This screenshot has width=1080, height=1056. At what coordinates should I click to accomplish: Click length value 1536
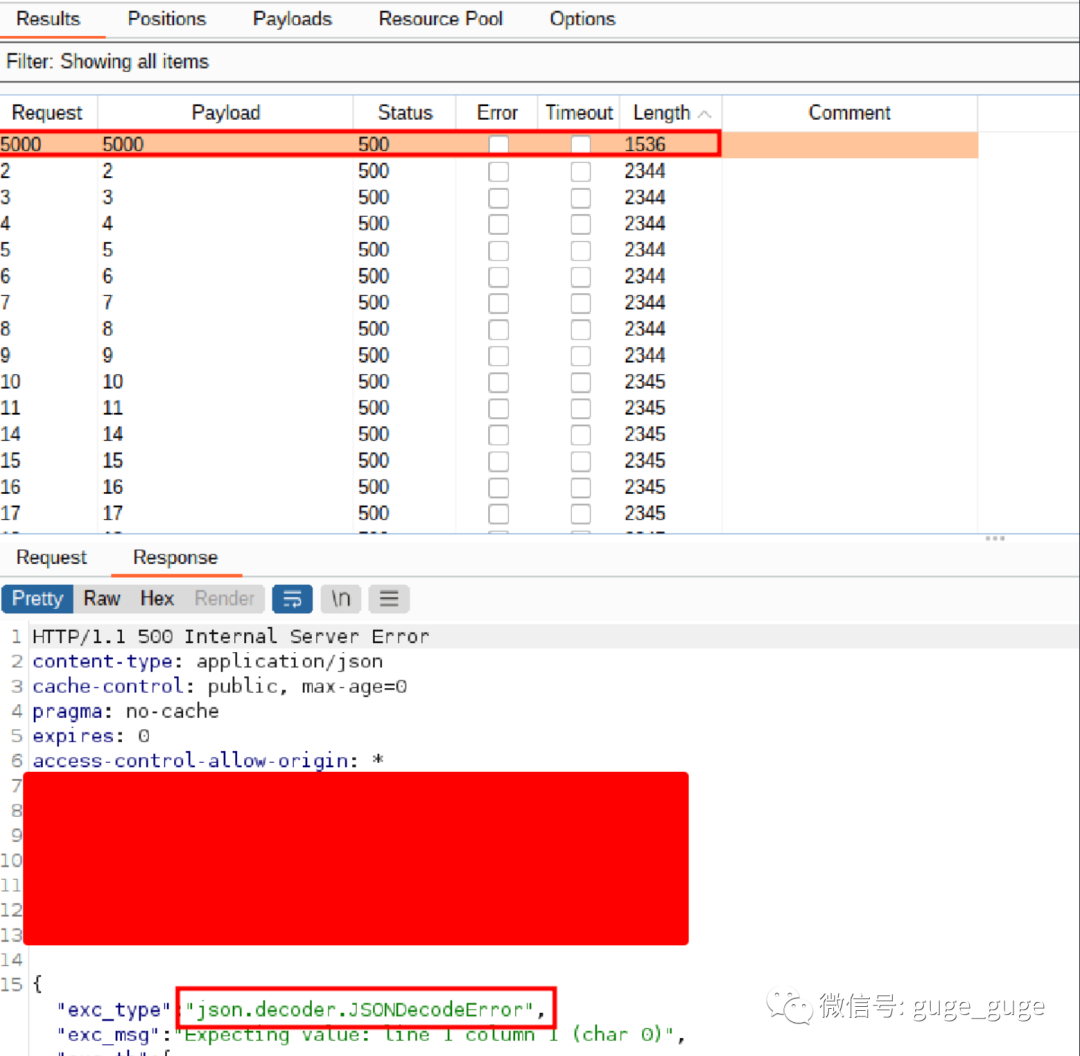(645, 145)
